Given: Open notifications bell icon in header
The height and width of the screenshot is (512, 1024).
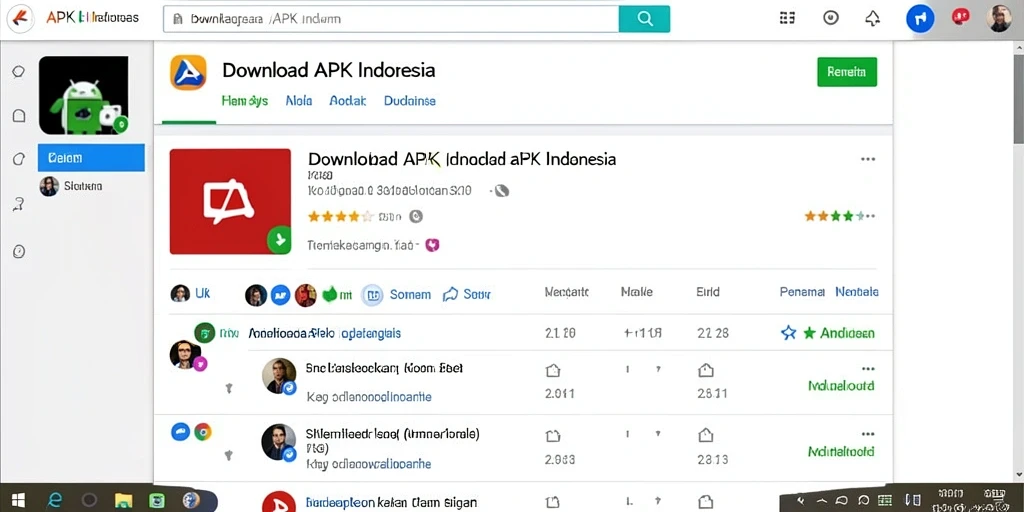Looking at the screenshot, I should 872,18.
